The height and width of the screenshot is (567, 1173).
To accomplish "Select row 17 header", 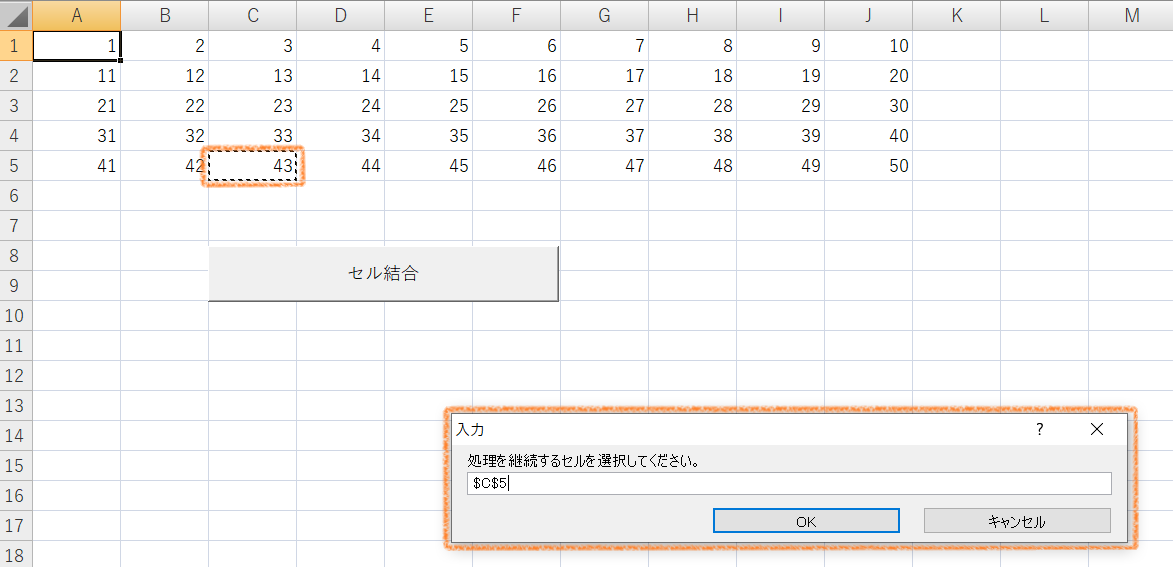I will coord(16,525).
